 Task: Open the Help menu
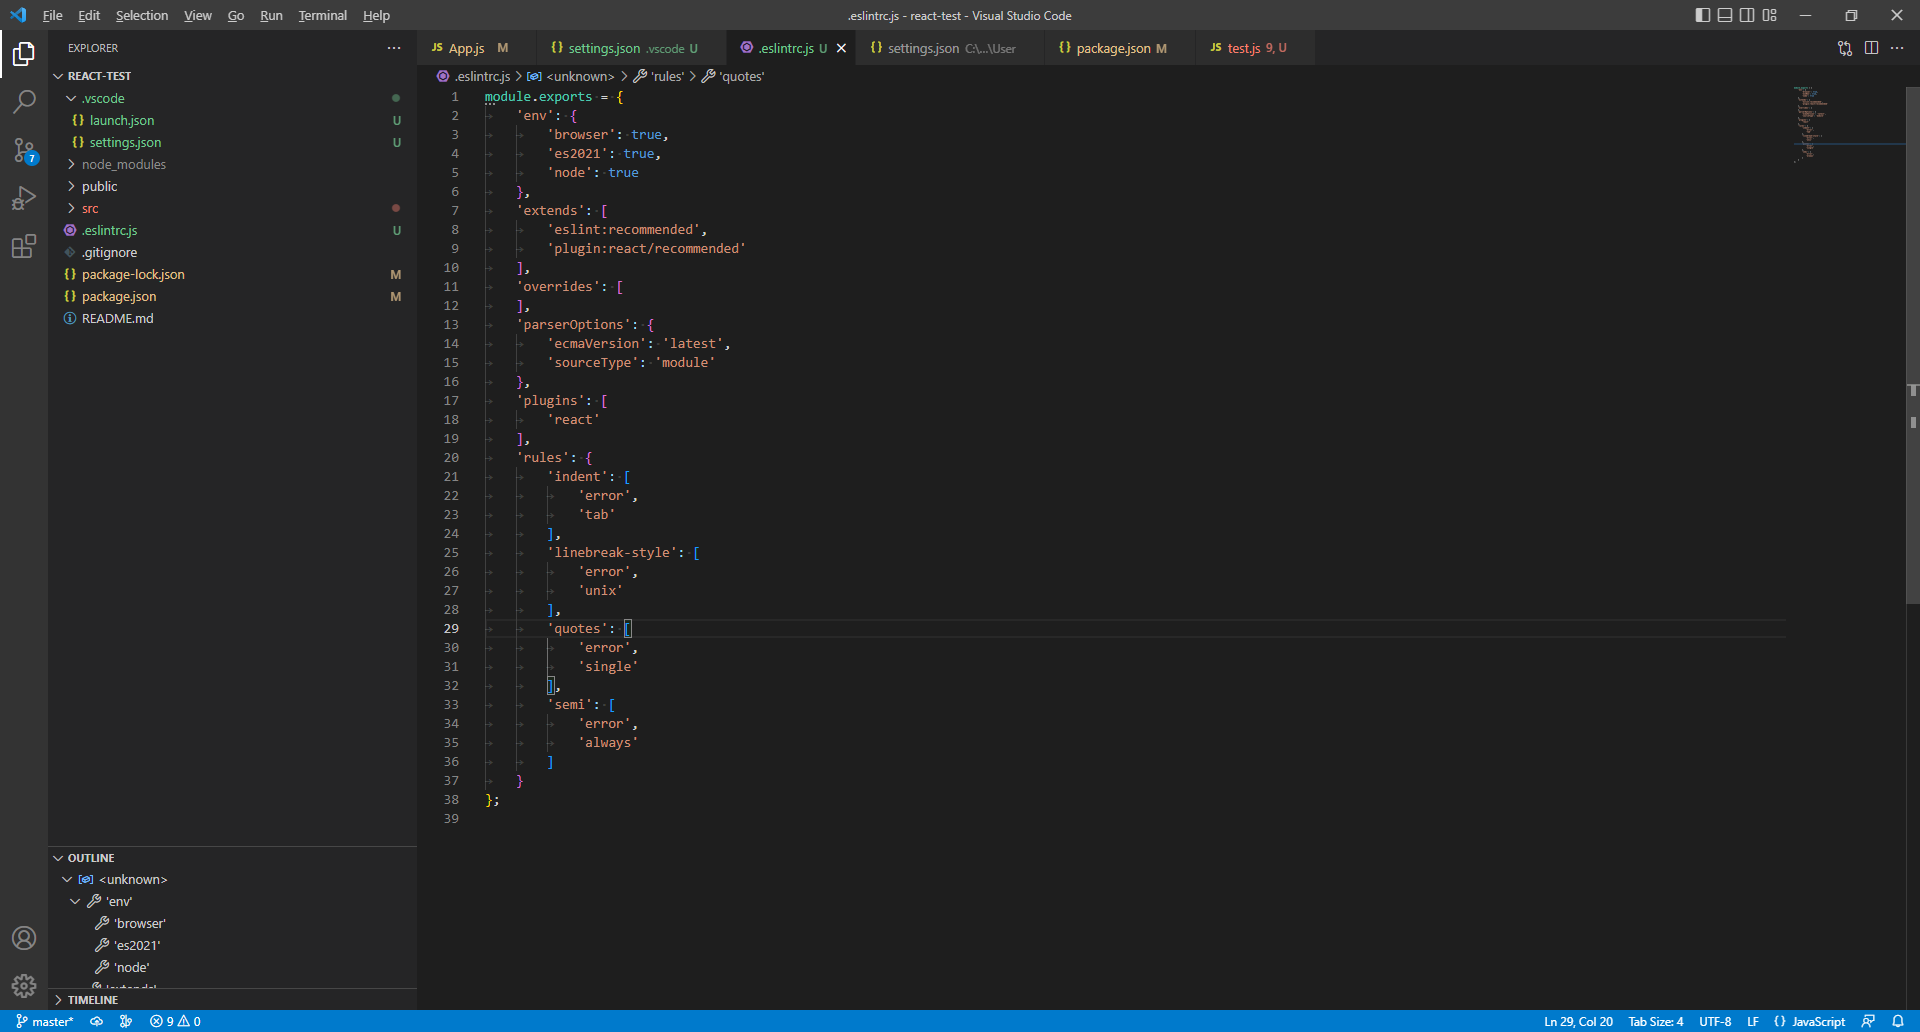[x=376, y=15]
